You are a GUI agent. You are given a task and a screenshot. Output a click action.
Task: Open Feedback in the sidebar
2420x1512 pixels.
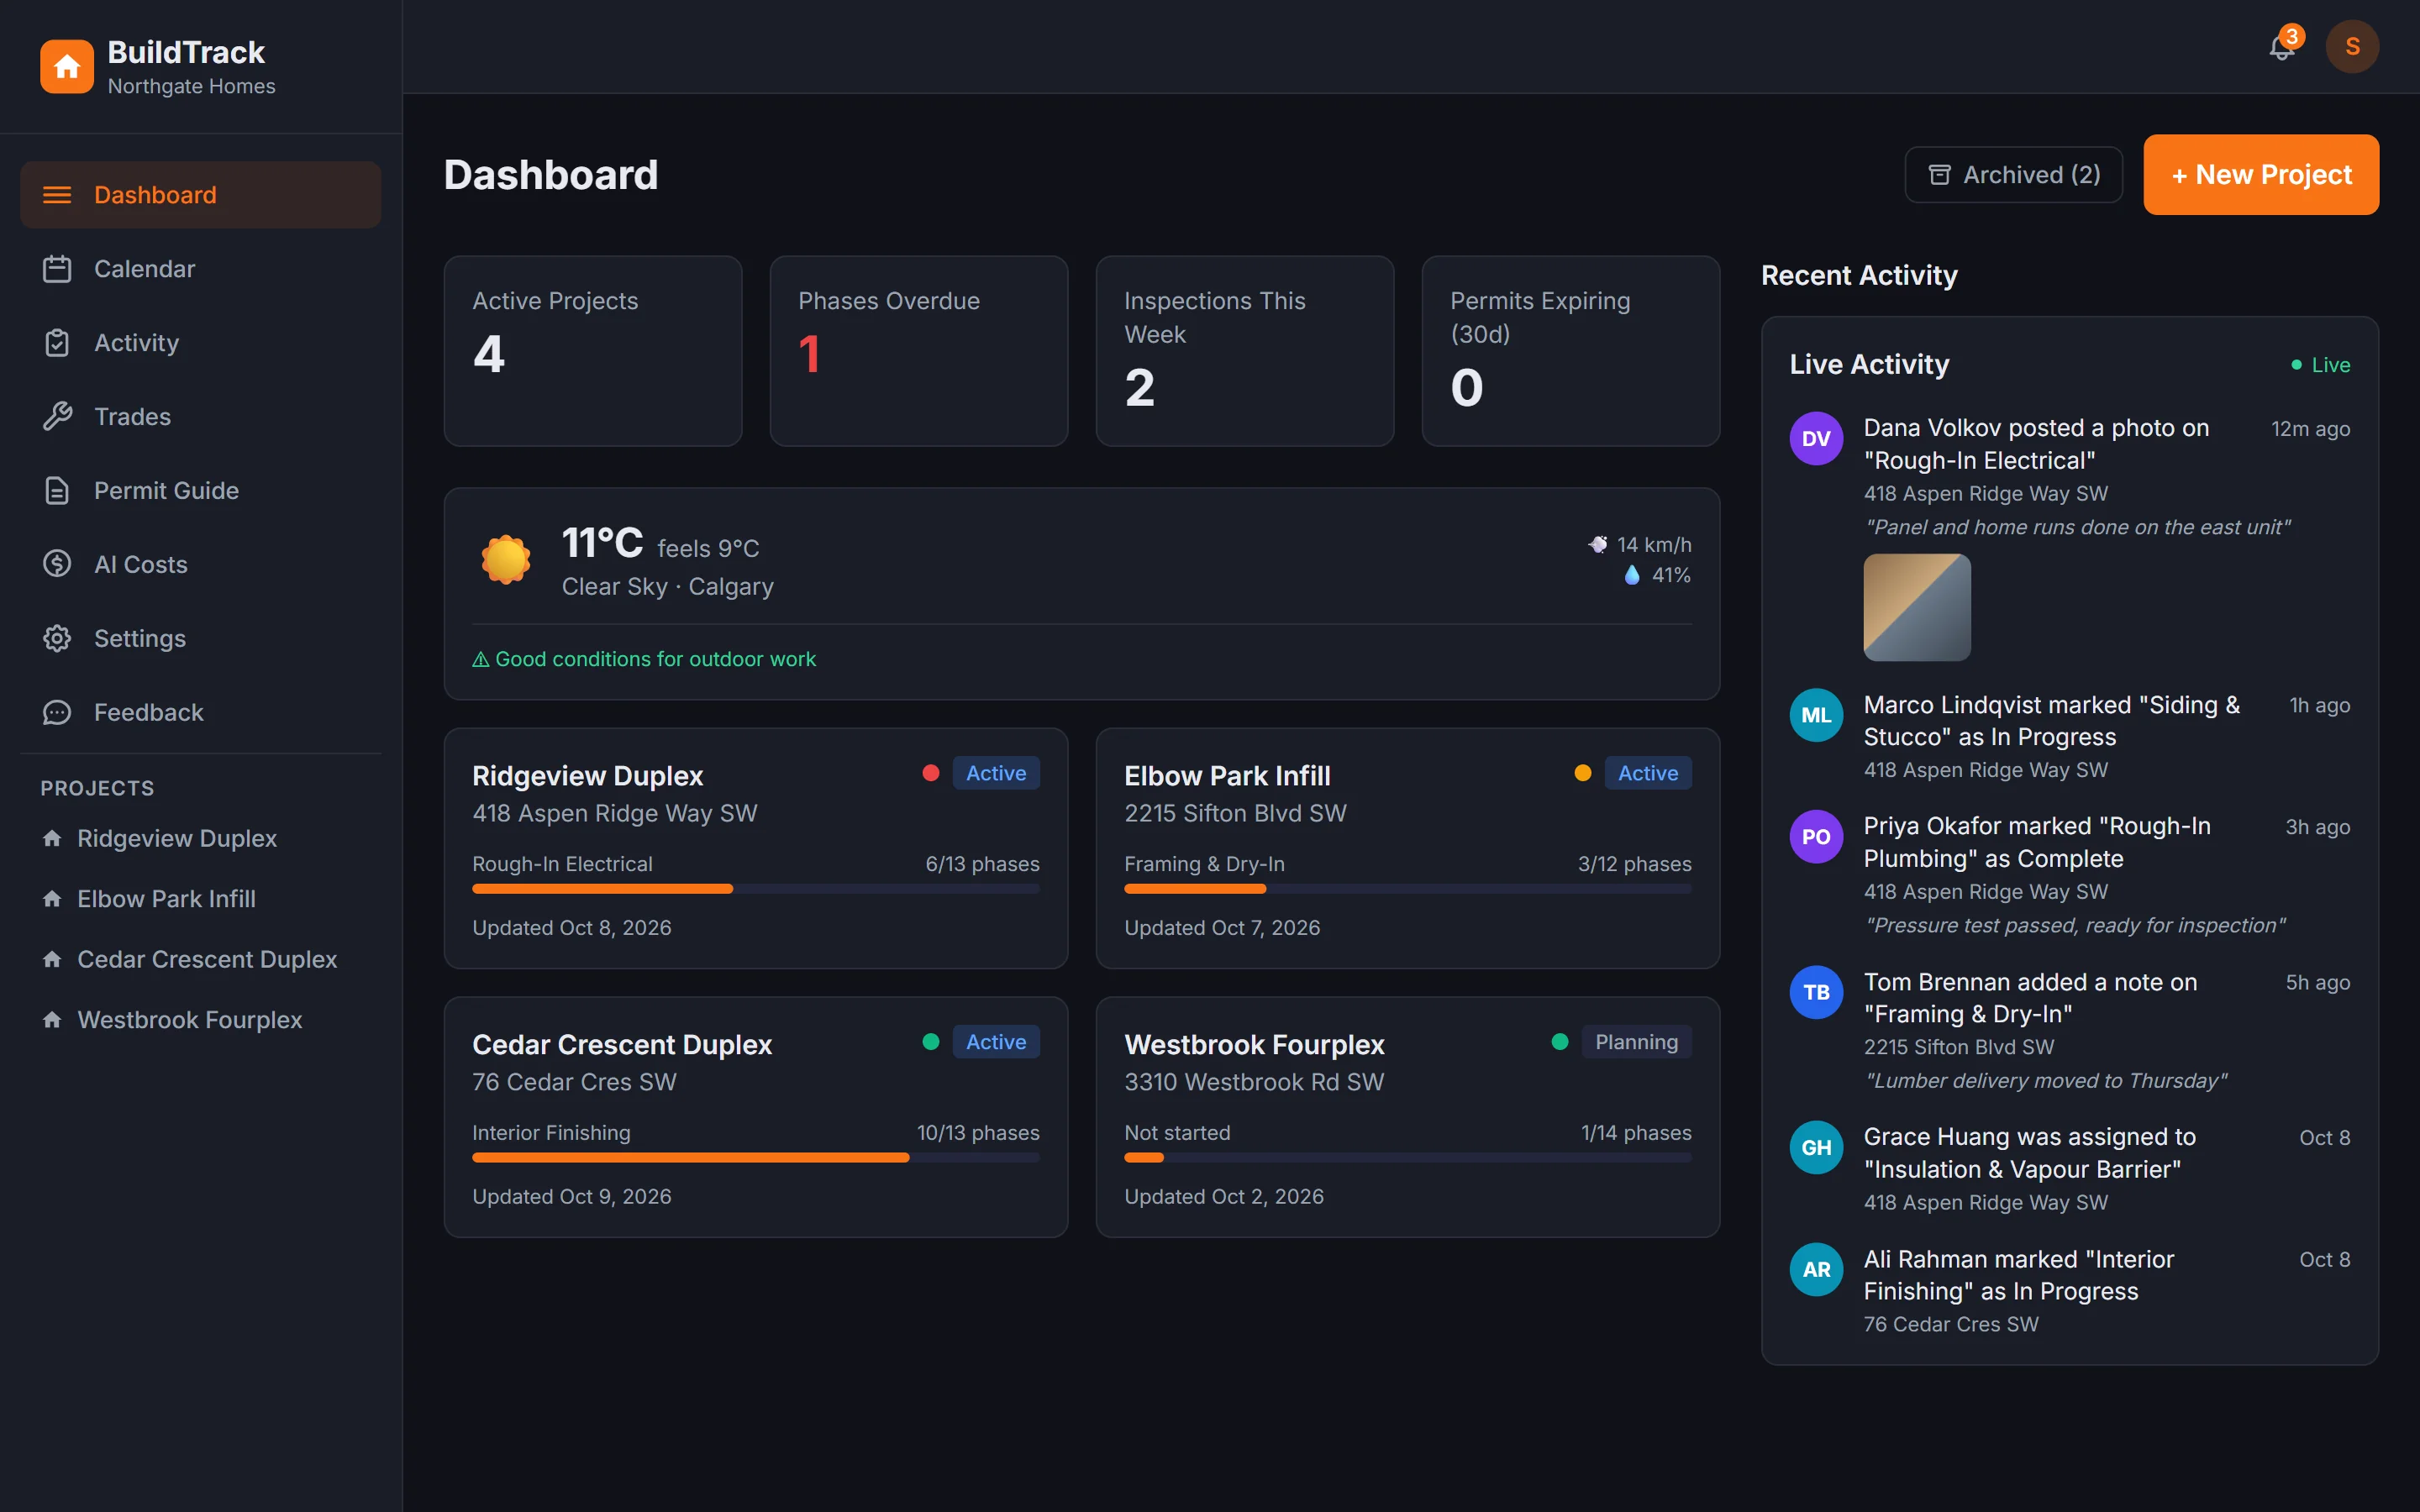click(x=200, y=713)
